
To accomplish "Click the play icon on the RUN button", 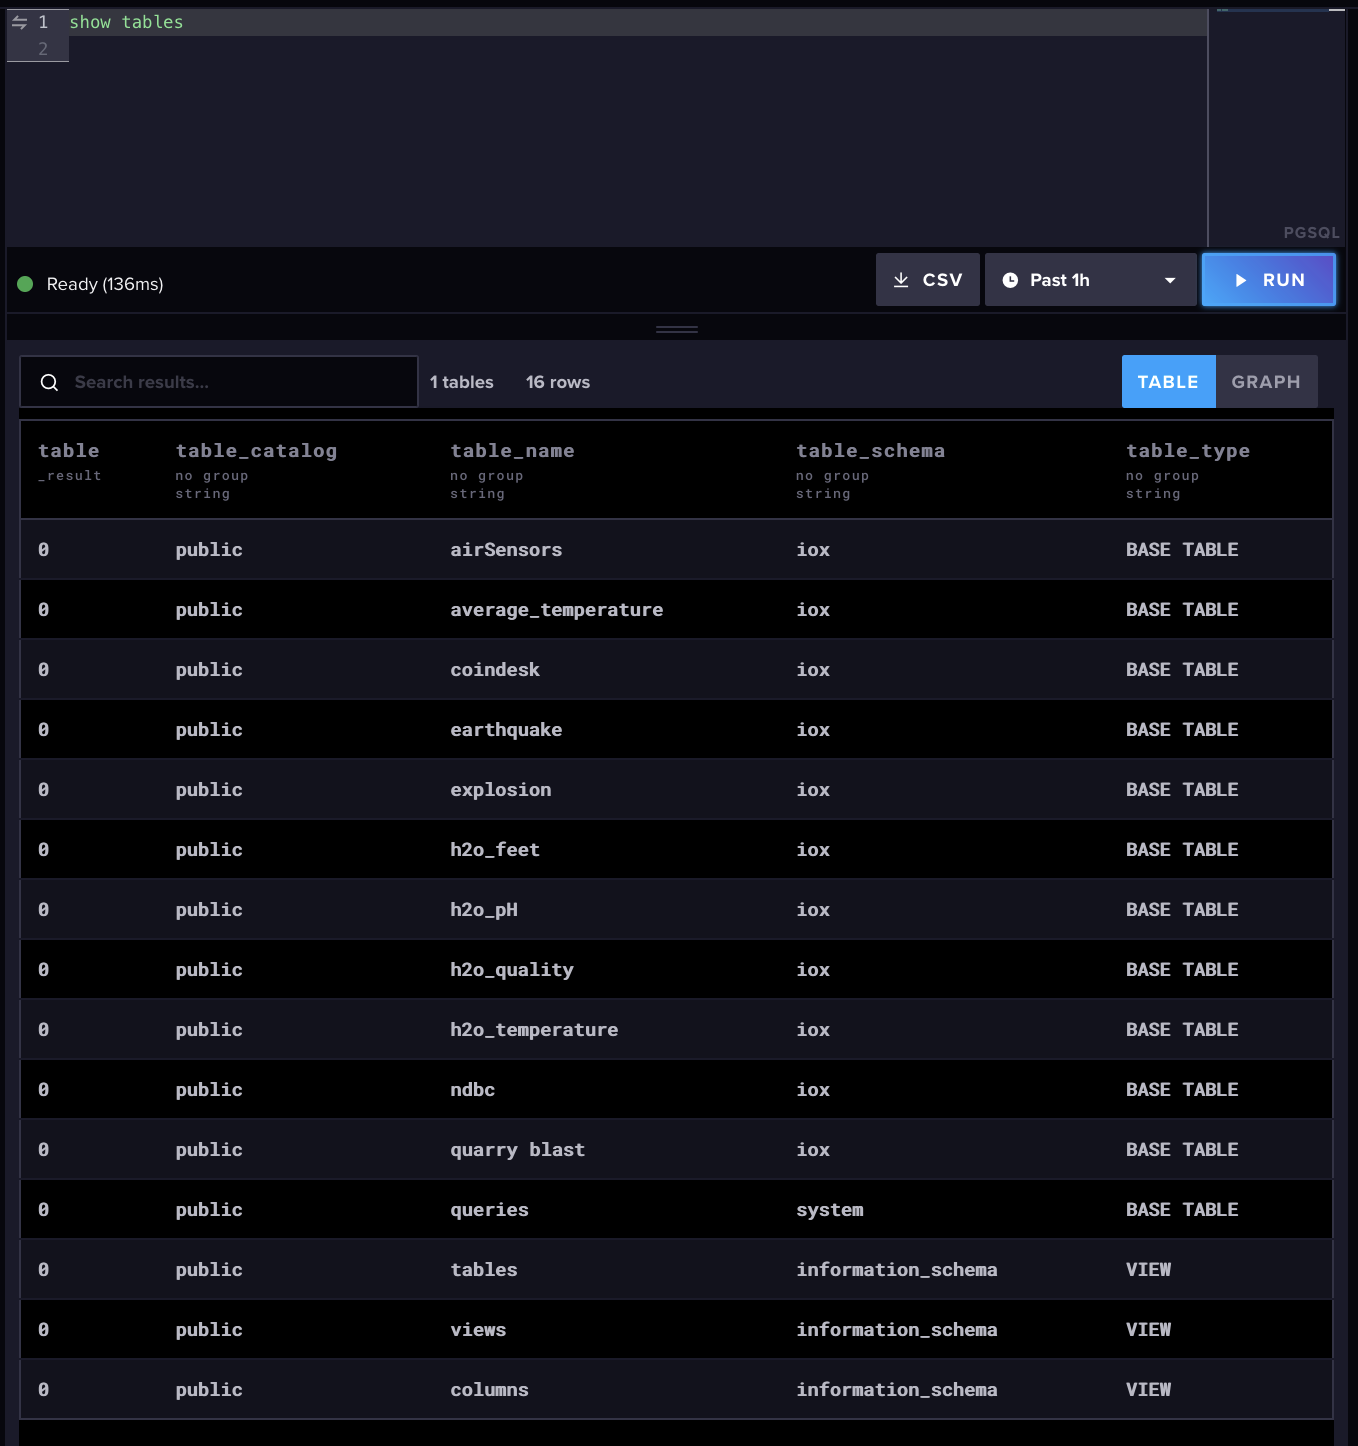I will 1240,279.
